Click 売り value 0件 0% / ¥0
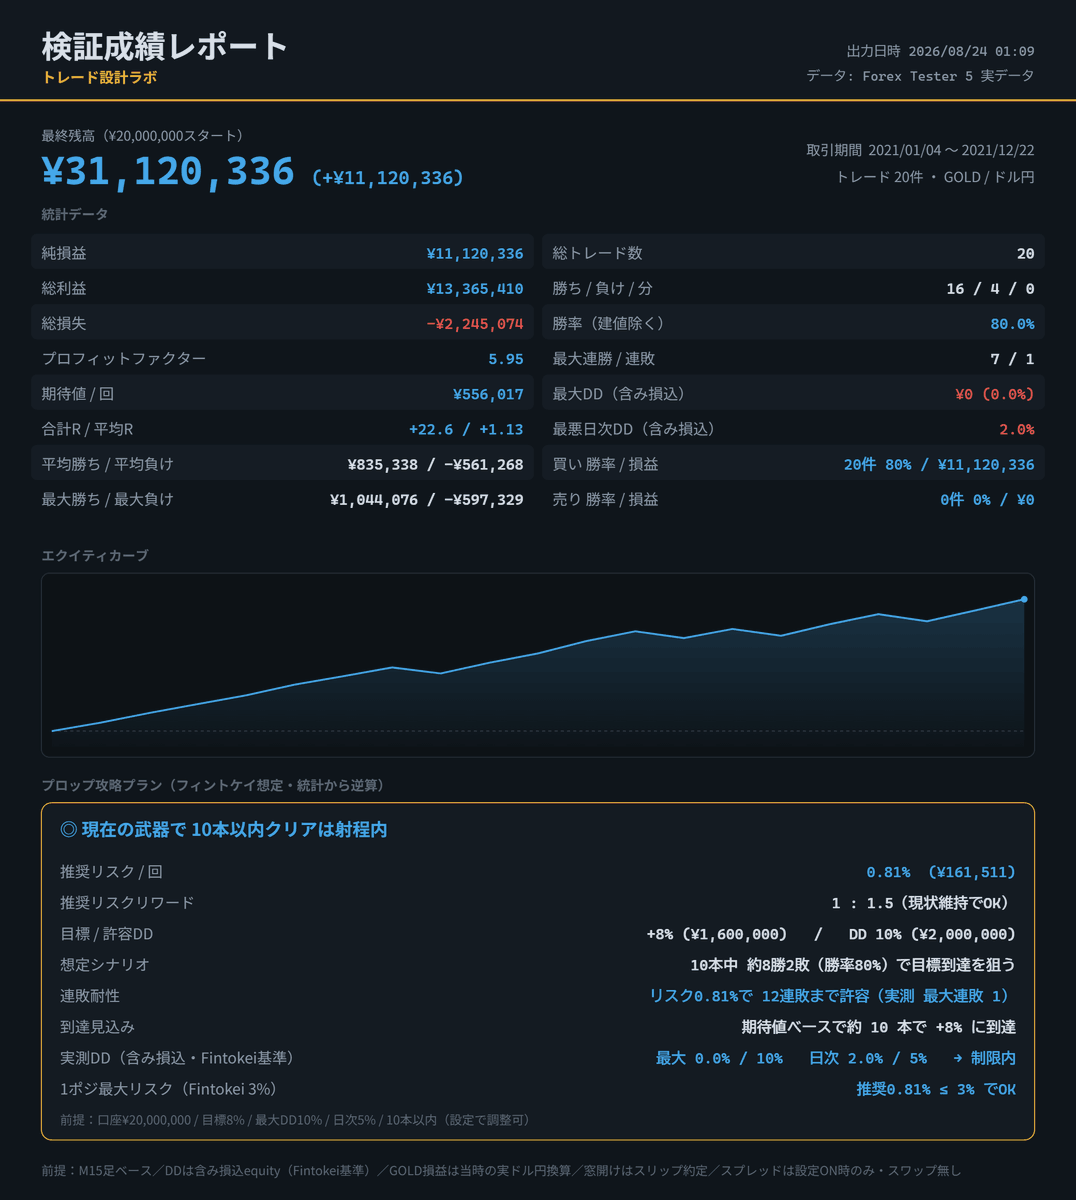The height and width of the screenshot is (1200, 1076). 987,499
